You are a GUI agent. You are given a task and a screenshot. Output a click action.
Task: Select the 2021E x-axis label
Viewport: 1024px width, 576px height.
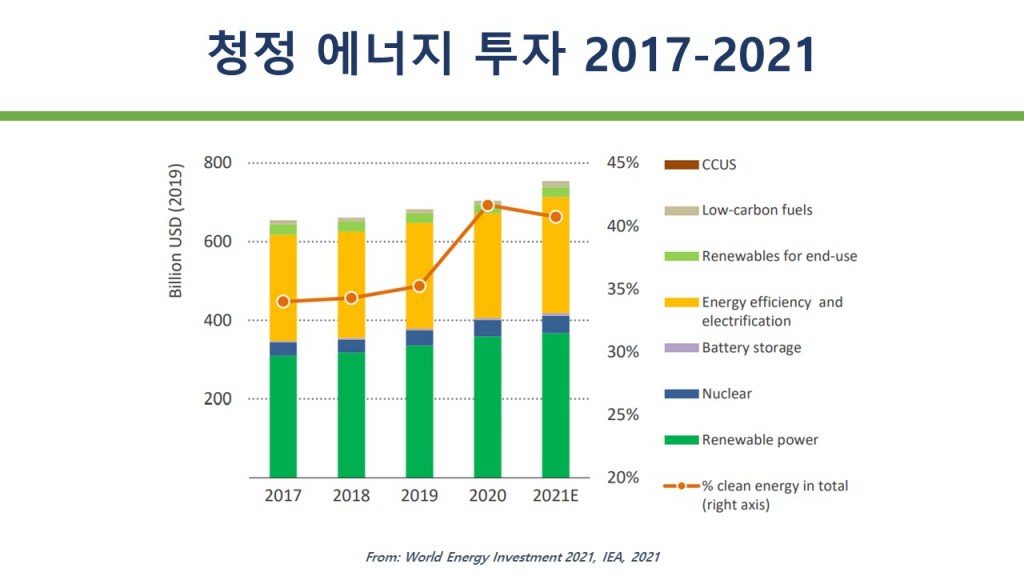coord(556,495)
